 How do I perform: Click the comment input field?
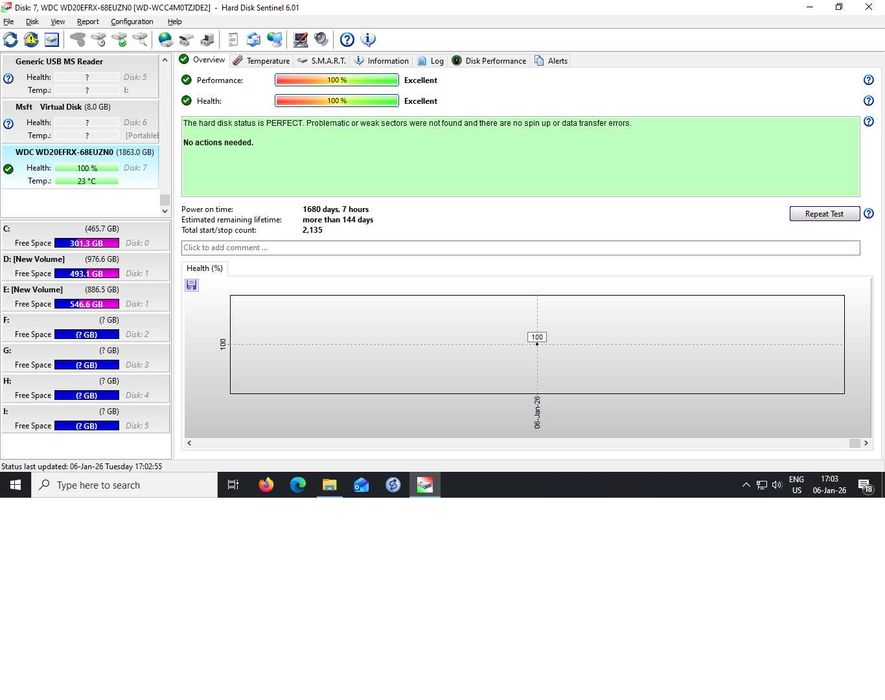click(x=520, y=247)
